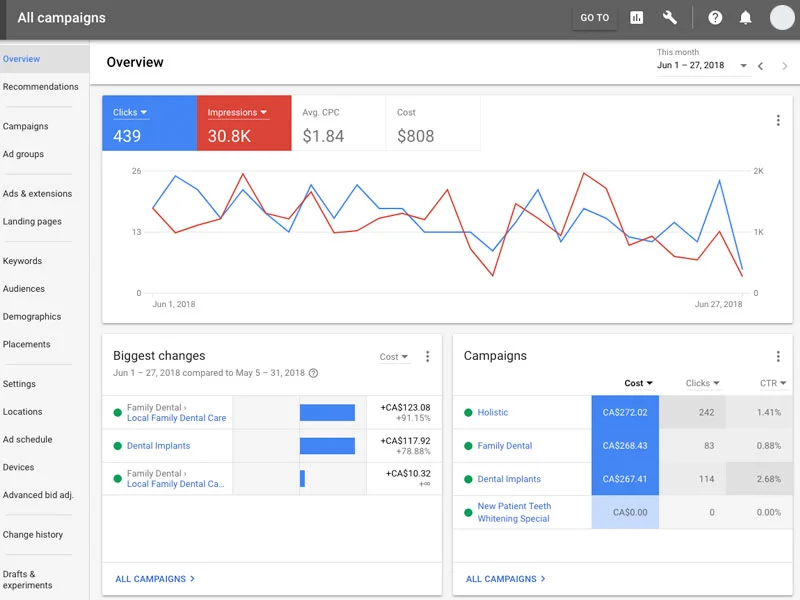The width and height of the screenshot is (800, 600).
Task: Open the help question mark icon
Action: pos(715,18)
